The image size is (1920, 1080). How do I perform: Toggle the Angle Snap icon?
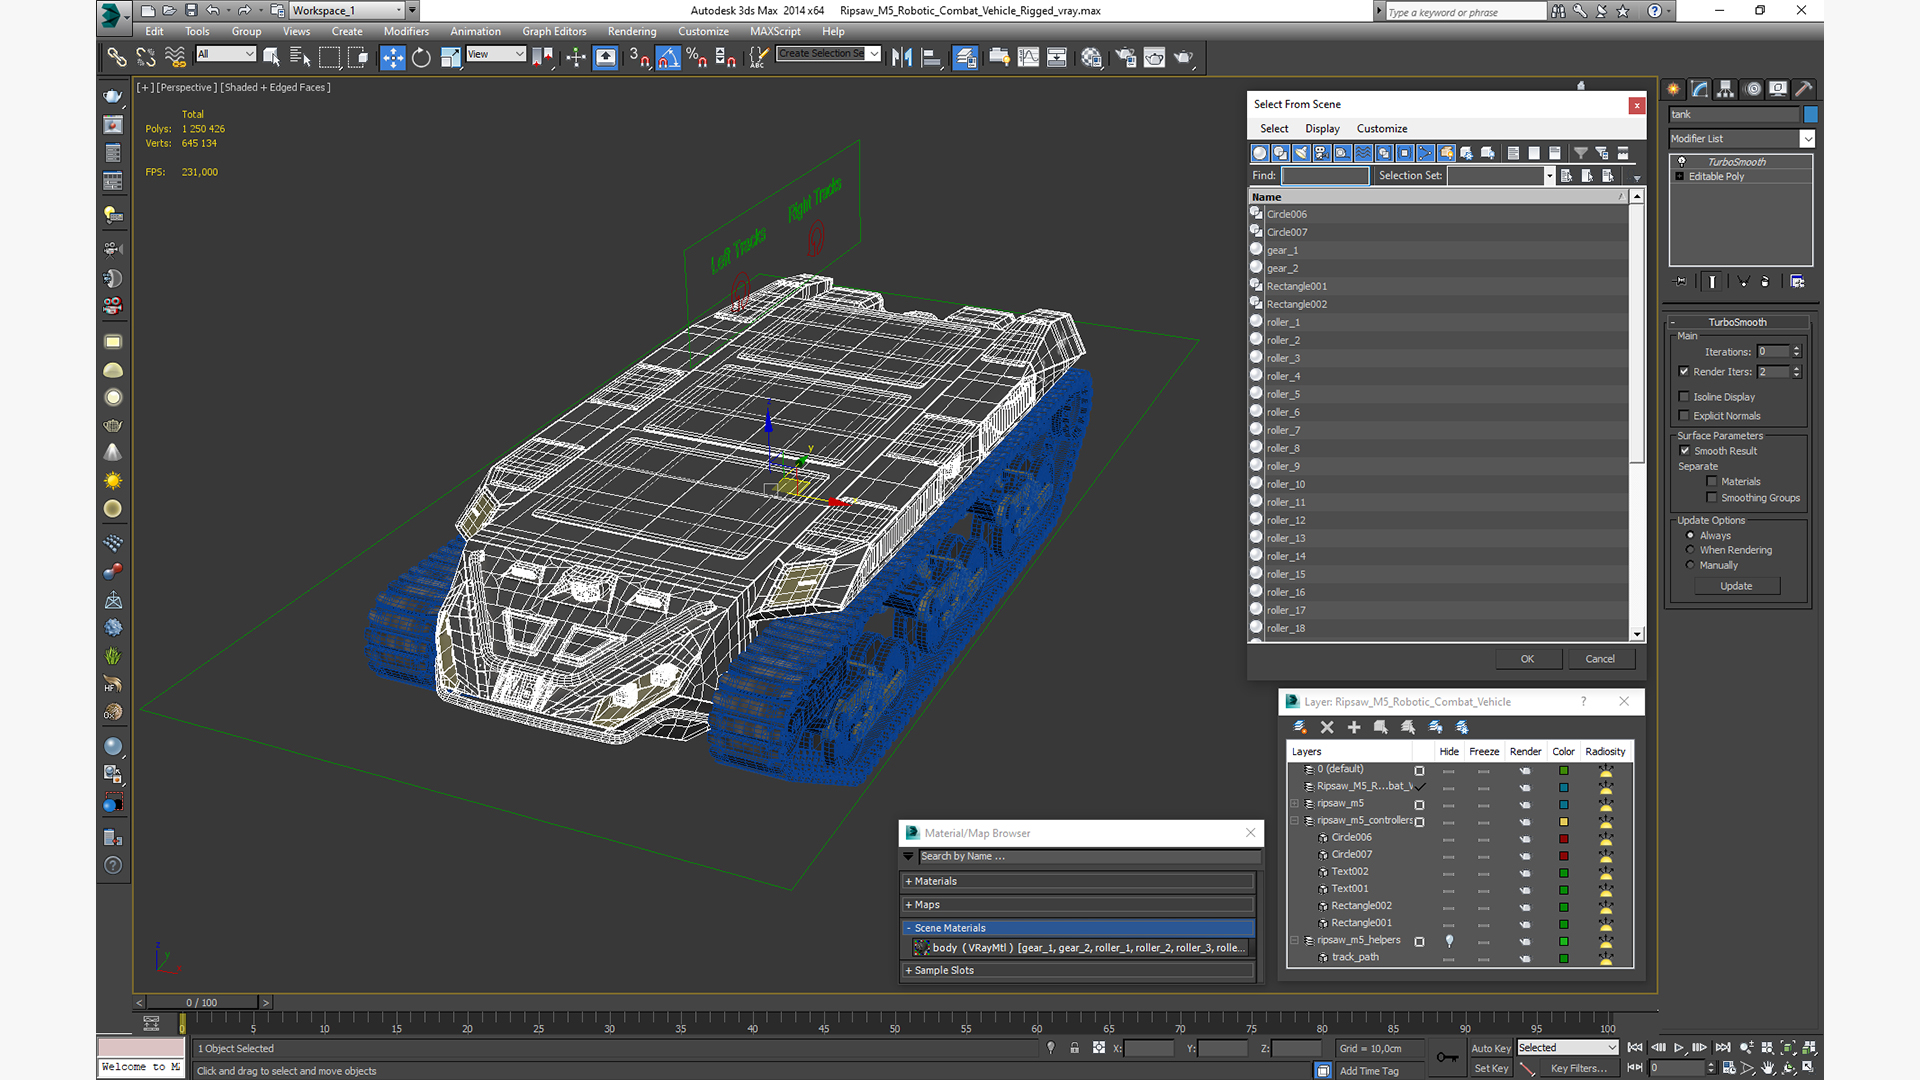pyautogui.click(x=668, y=57)
